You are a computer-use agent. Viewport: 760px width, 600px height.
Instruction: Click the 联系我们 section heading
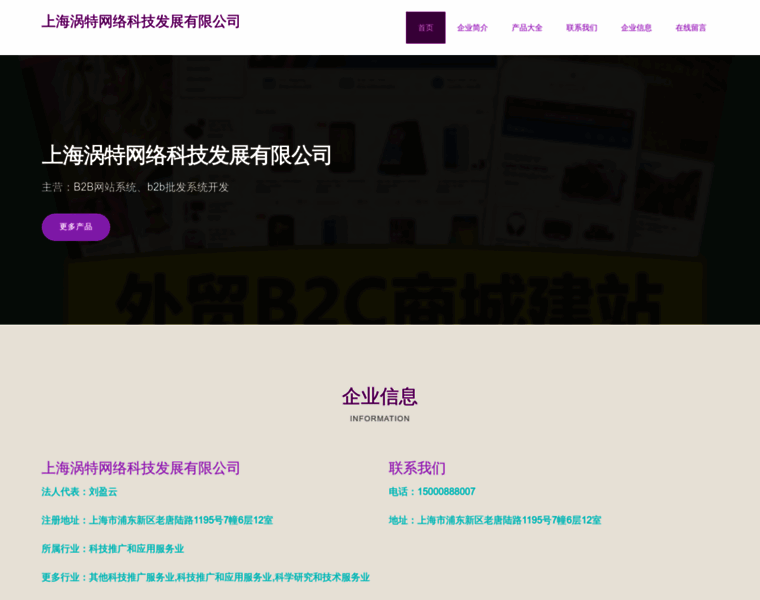417,468
